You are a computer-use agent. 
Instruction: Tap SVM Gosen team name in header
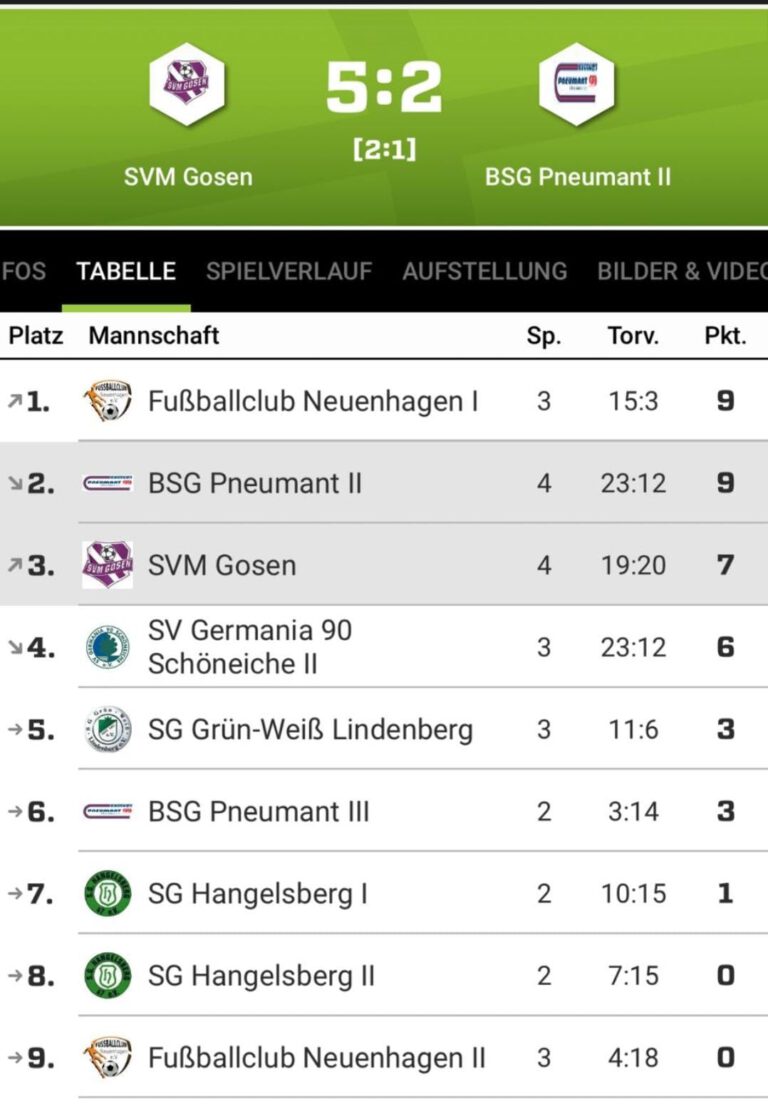(188, 177)
